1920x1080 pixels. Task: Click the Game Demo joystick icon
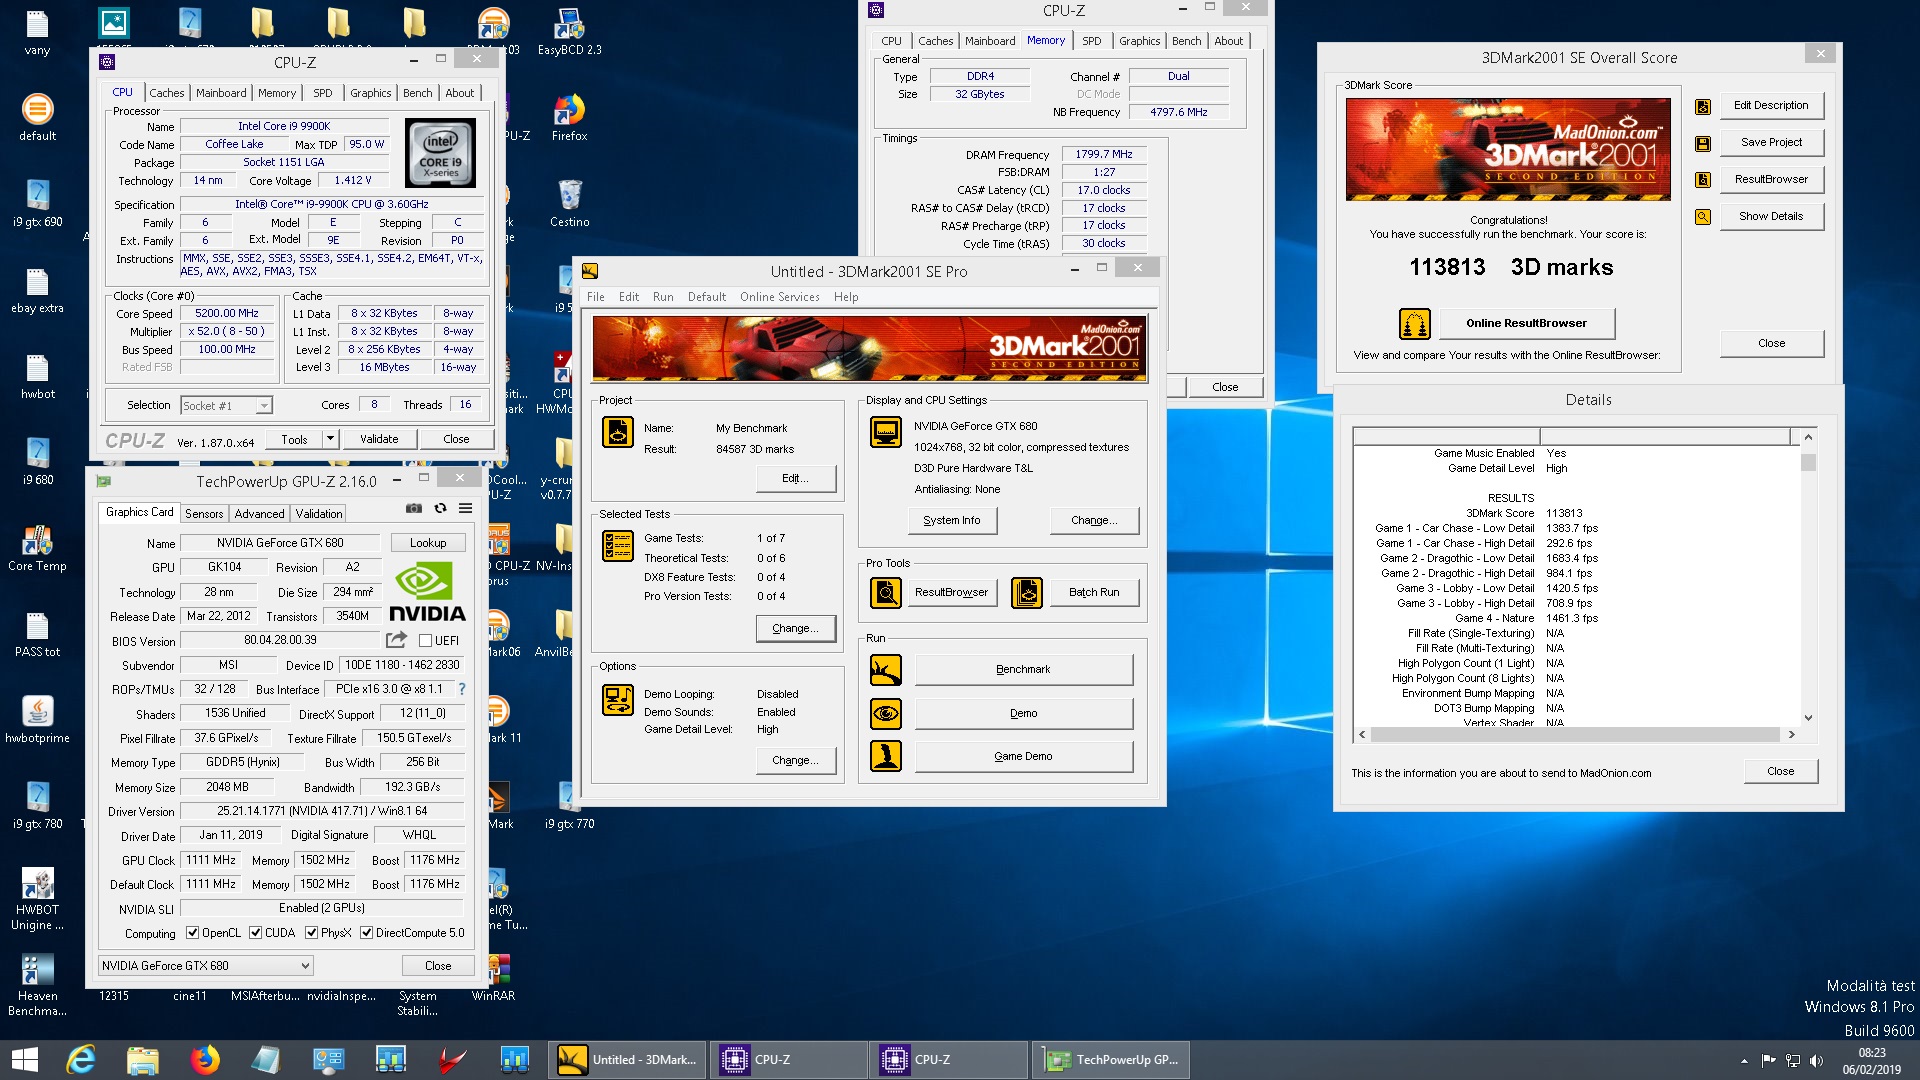tap(885, 756)
